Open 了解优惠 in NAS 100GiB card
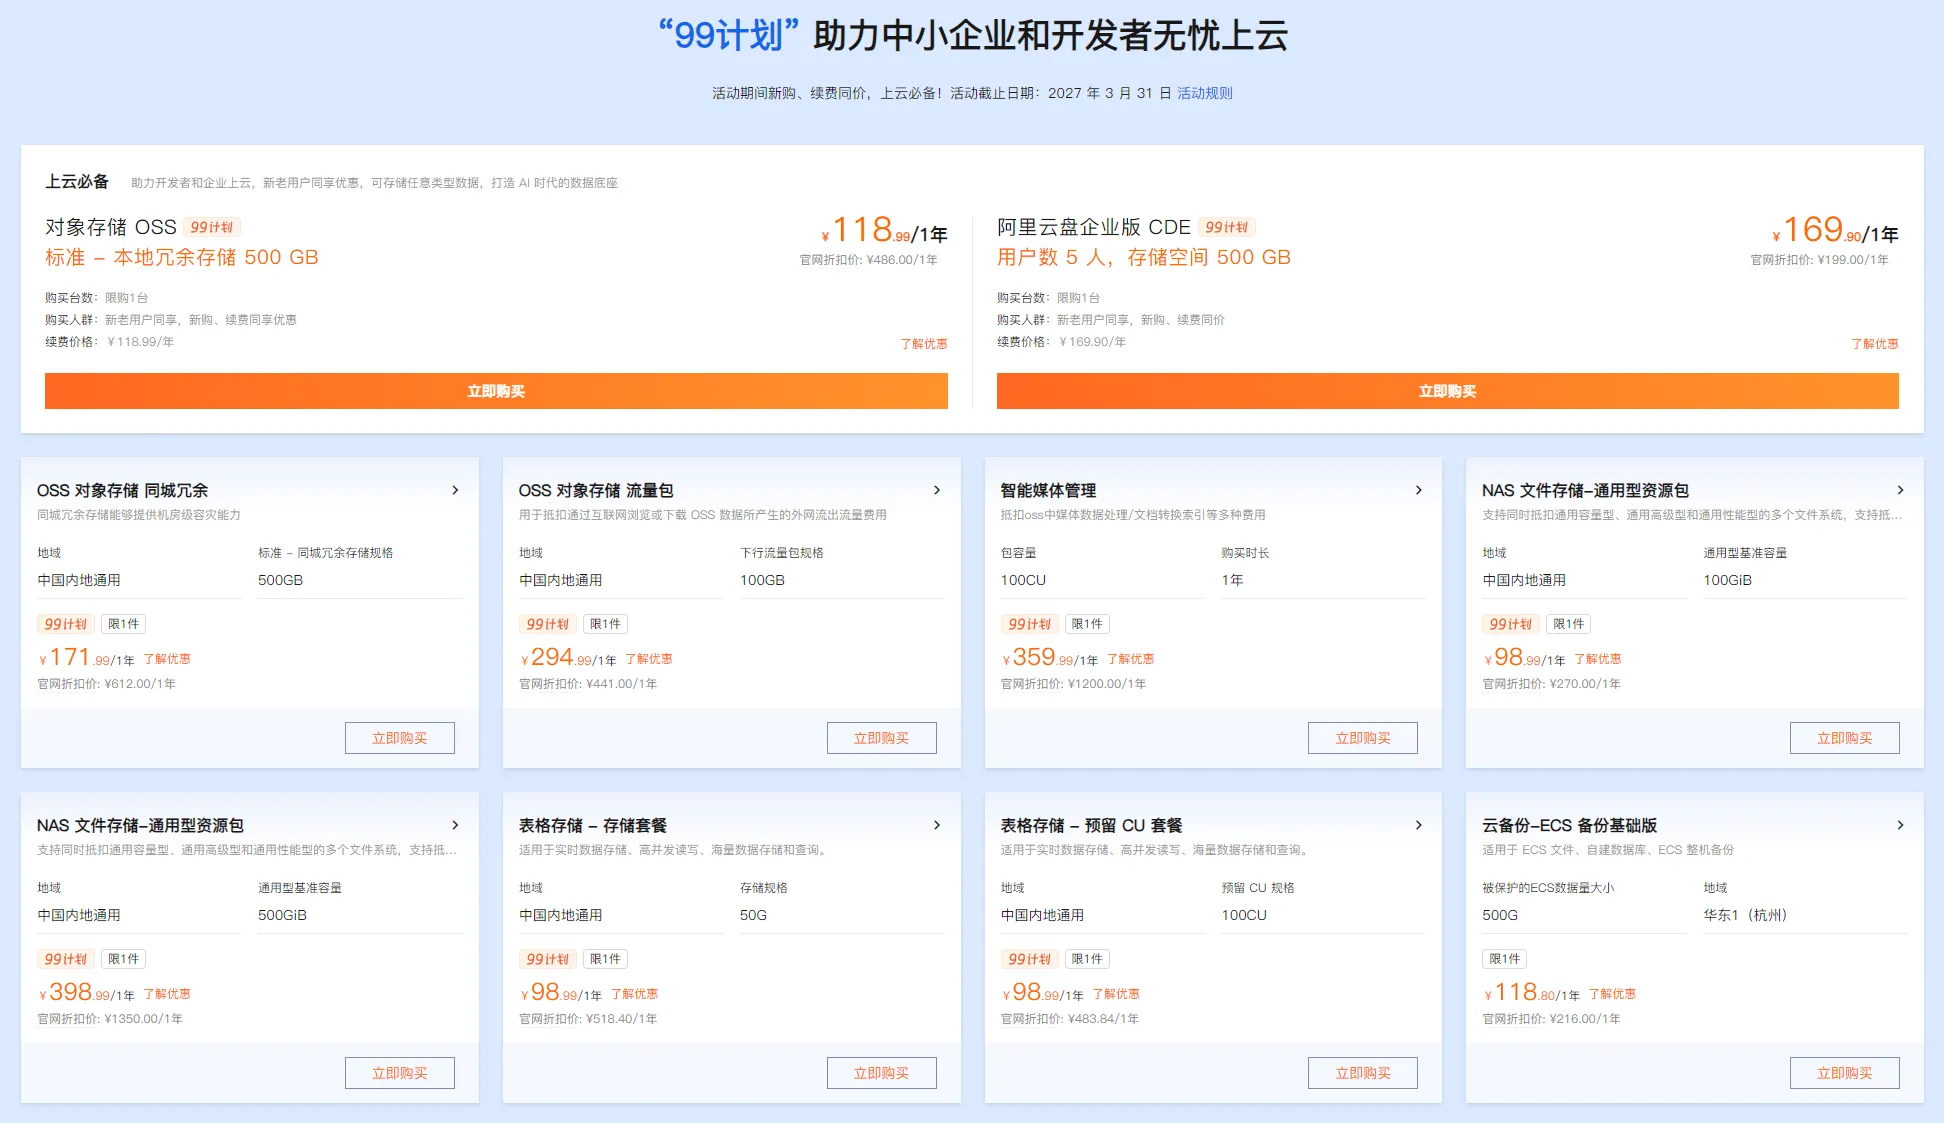The width and height of the screenshot is (1944, 1123). 1598,659
